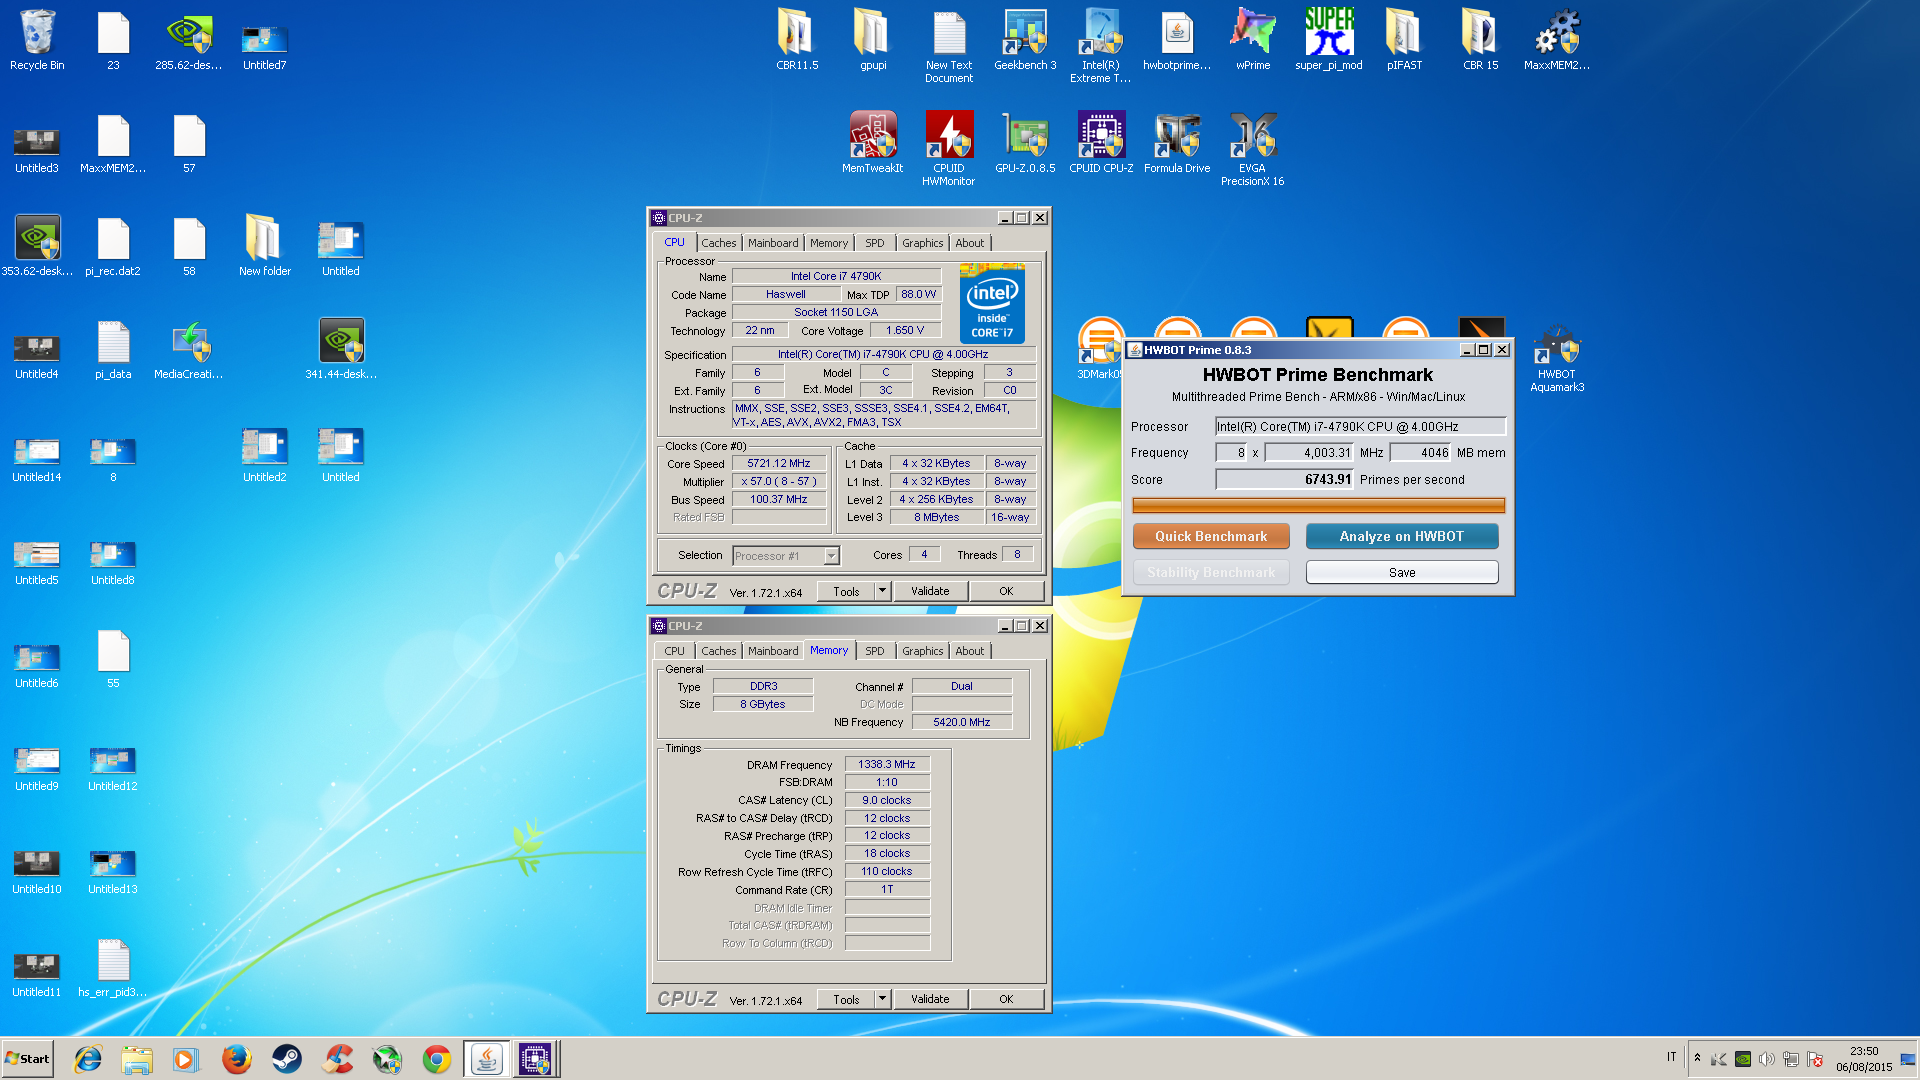Launch wPrime desktop icon

coord(1253,41)
